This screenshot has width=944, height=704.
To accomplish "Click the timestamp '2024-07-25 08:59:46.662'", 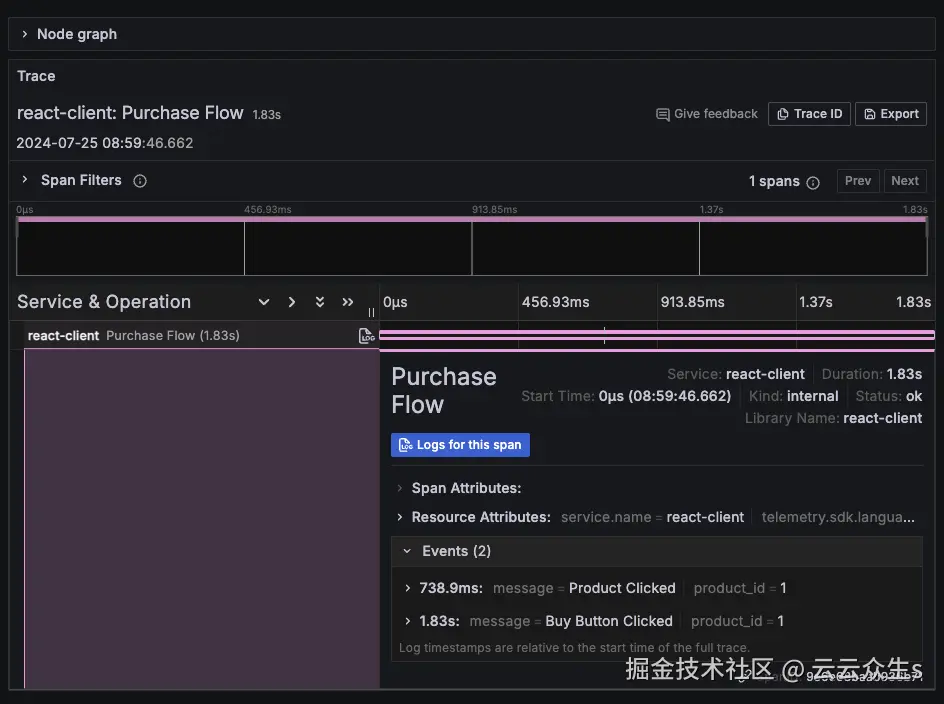I will 105,143.
